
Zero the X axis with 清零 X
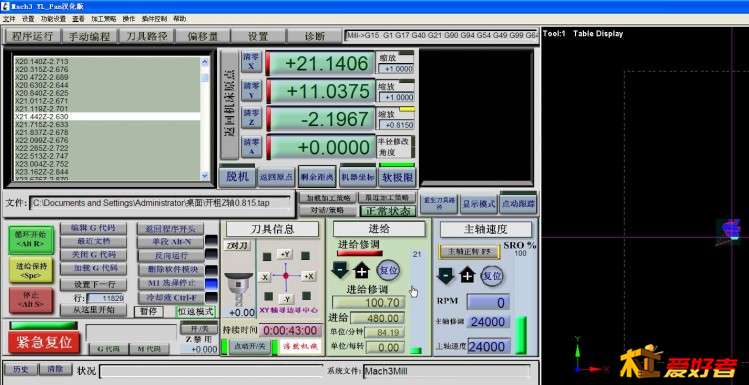pyautogui.click(x=251, y=62)
